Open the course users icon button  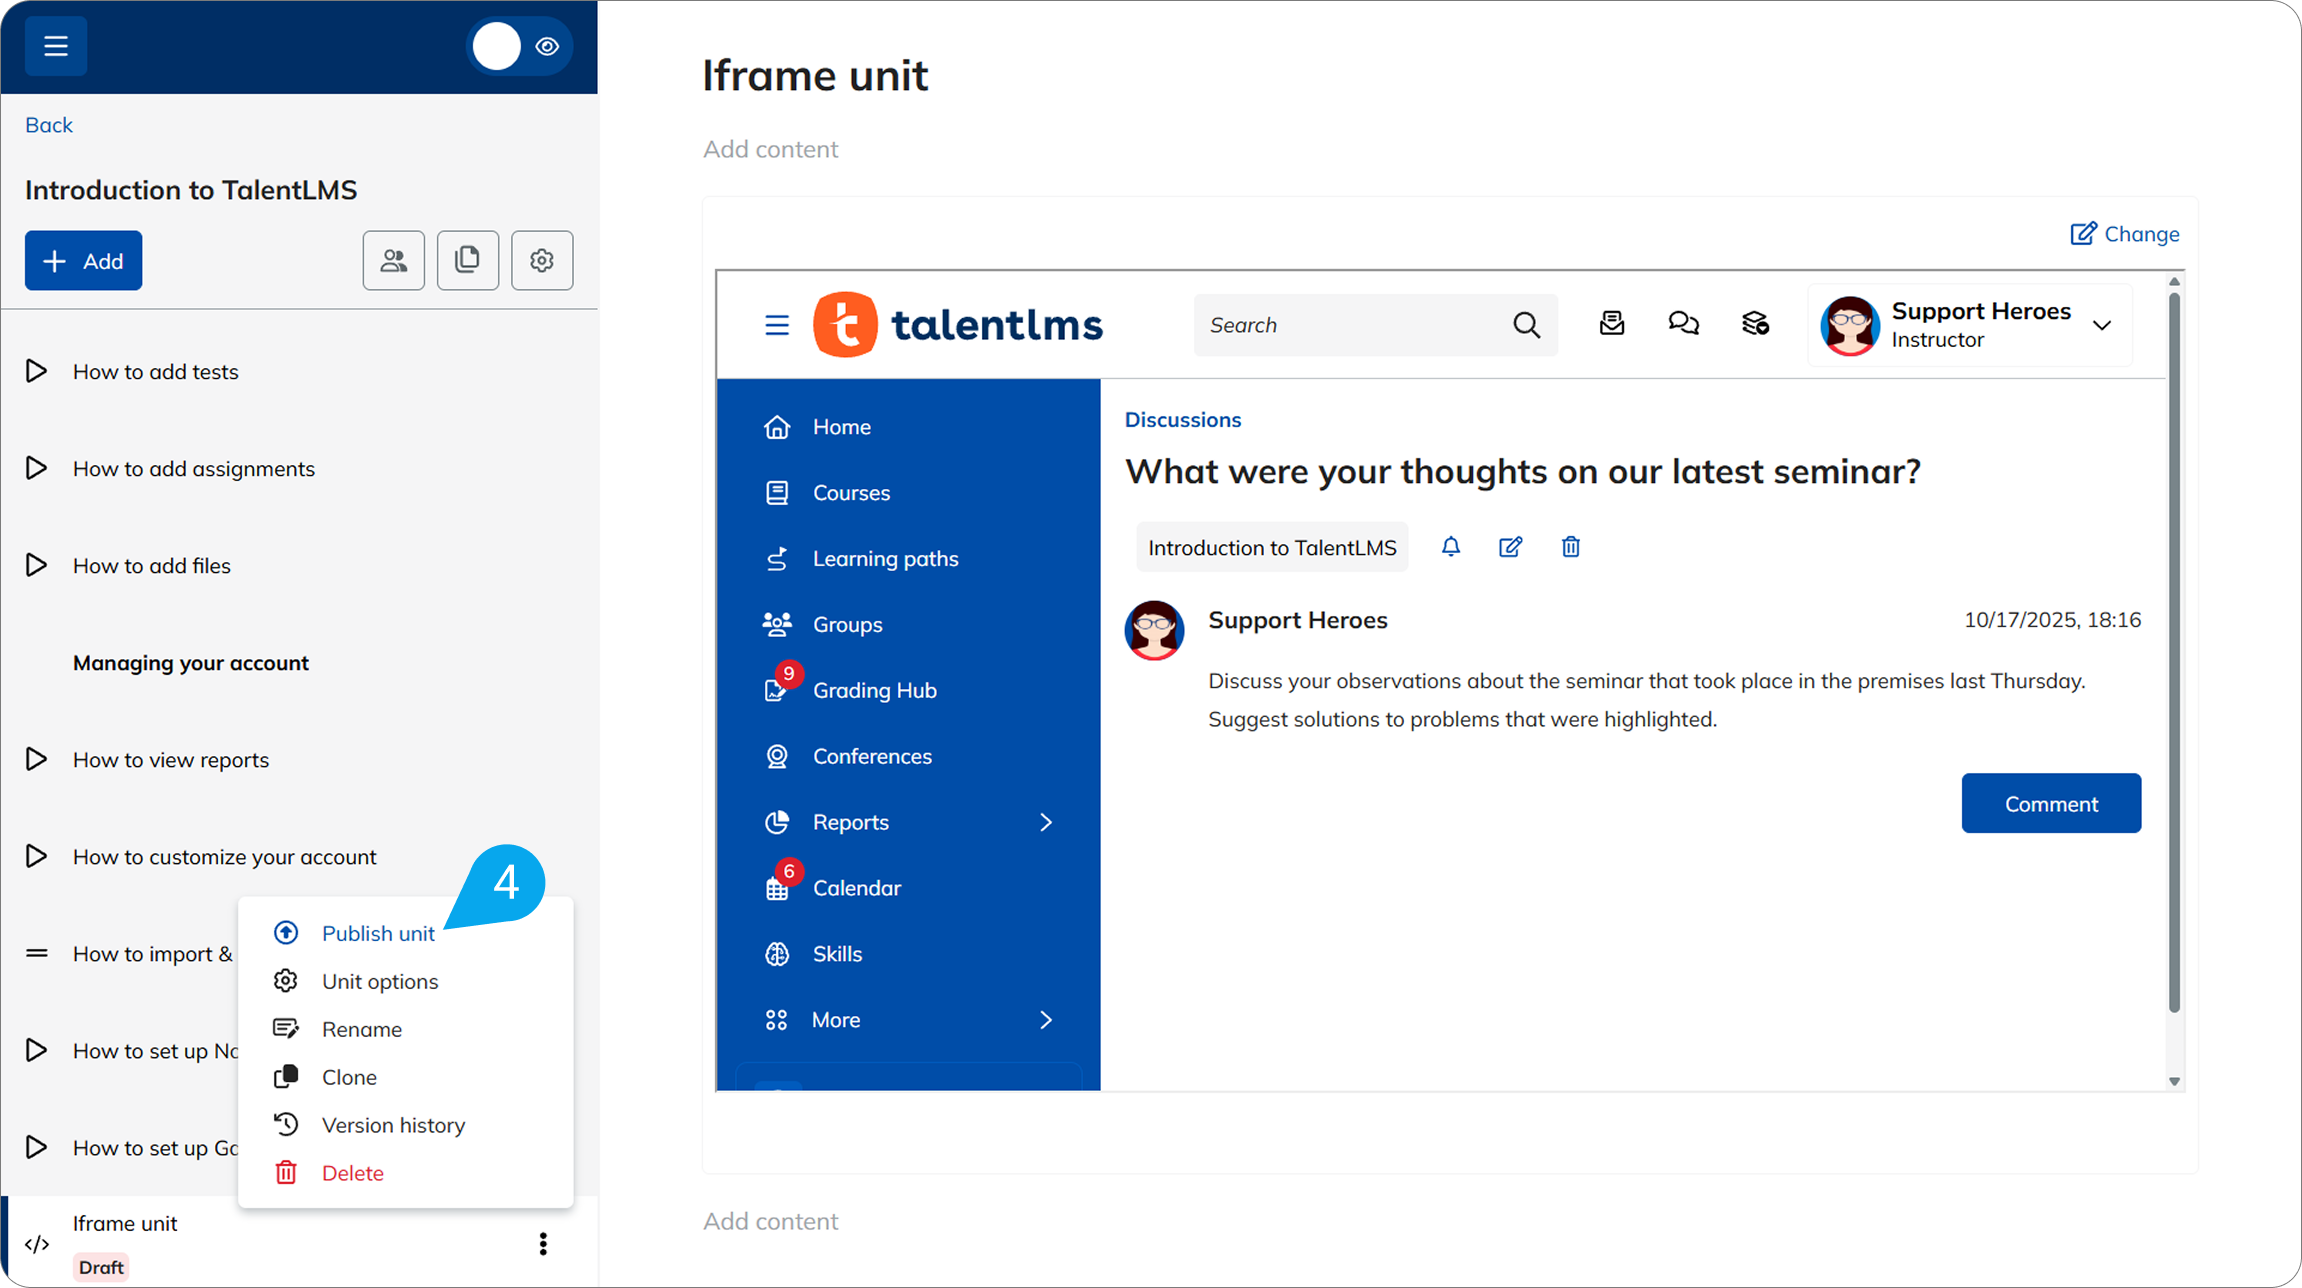(393, 261)
